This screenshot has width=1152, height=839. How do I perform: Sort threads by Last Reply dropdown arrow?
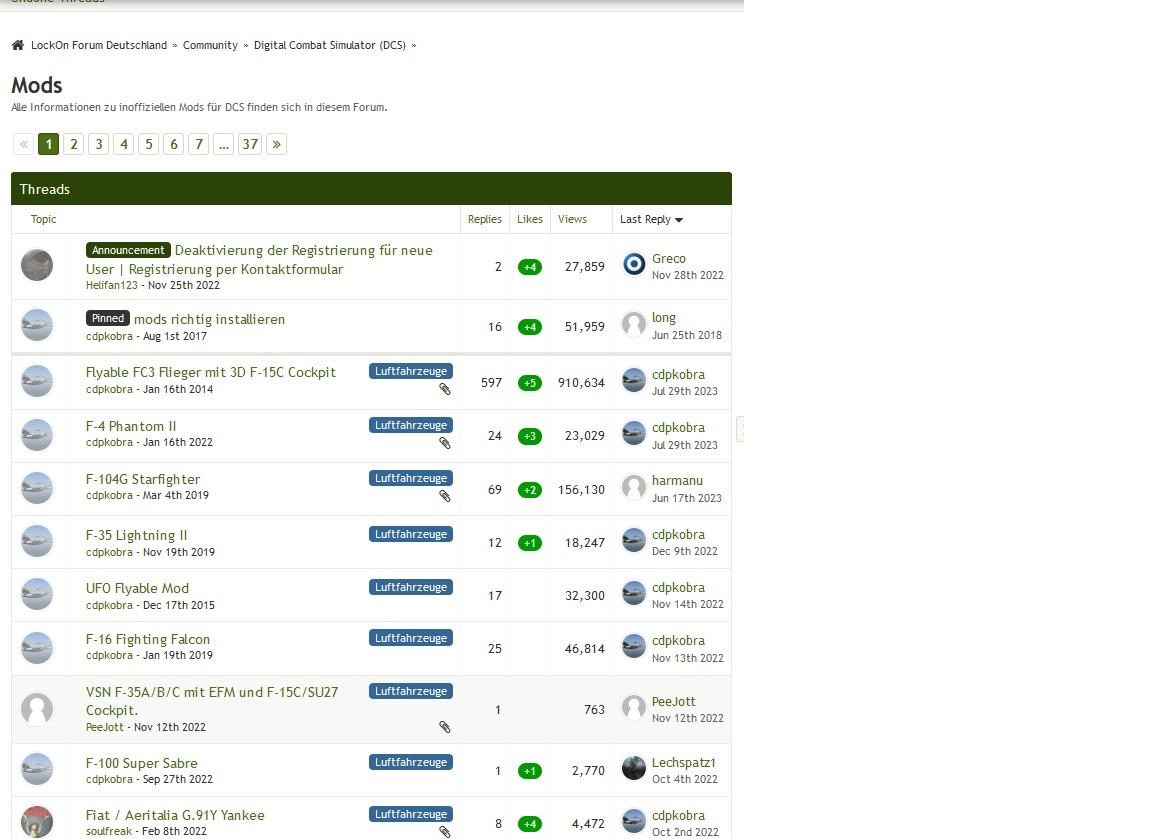(x=679, y=220)
